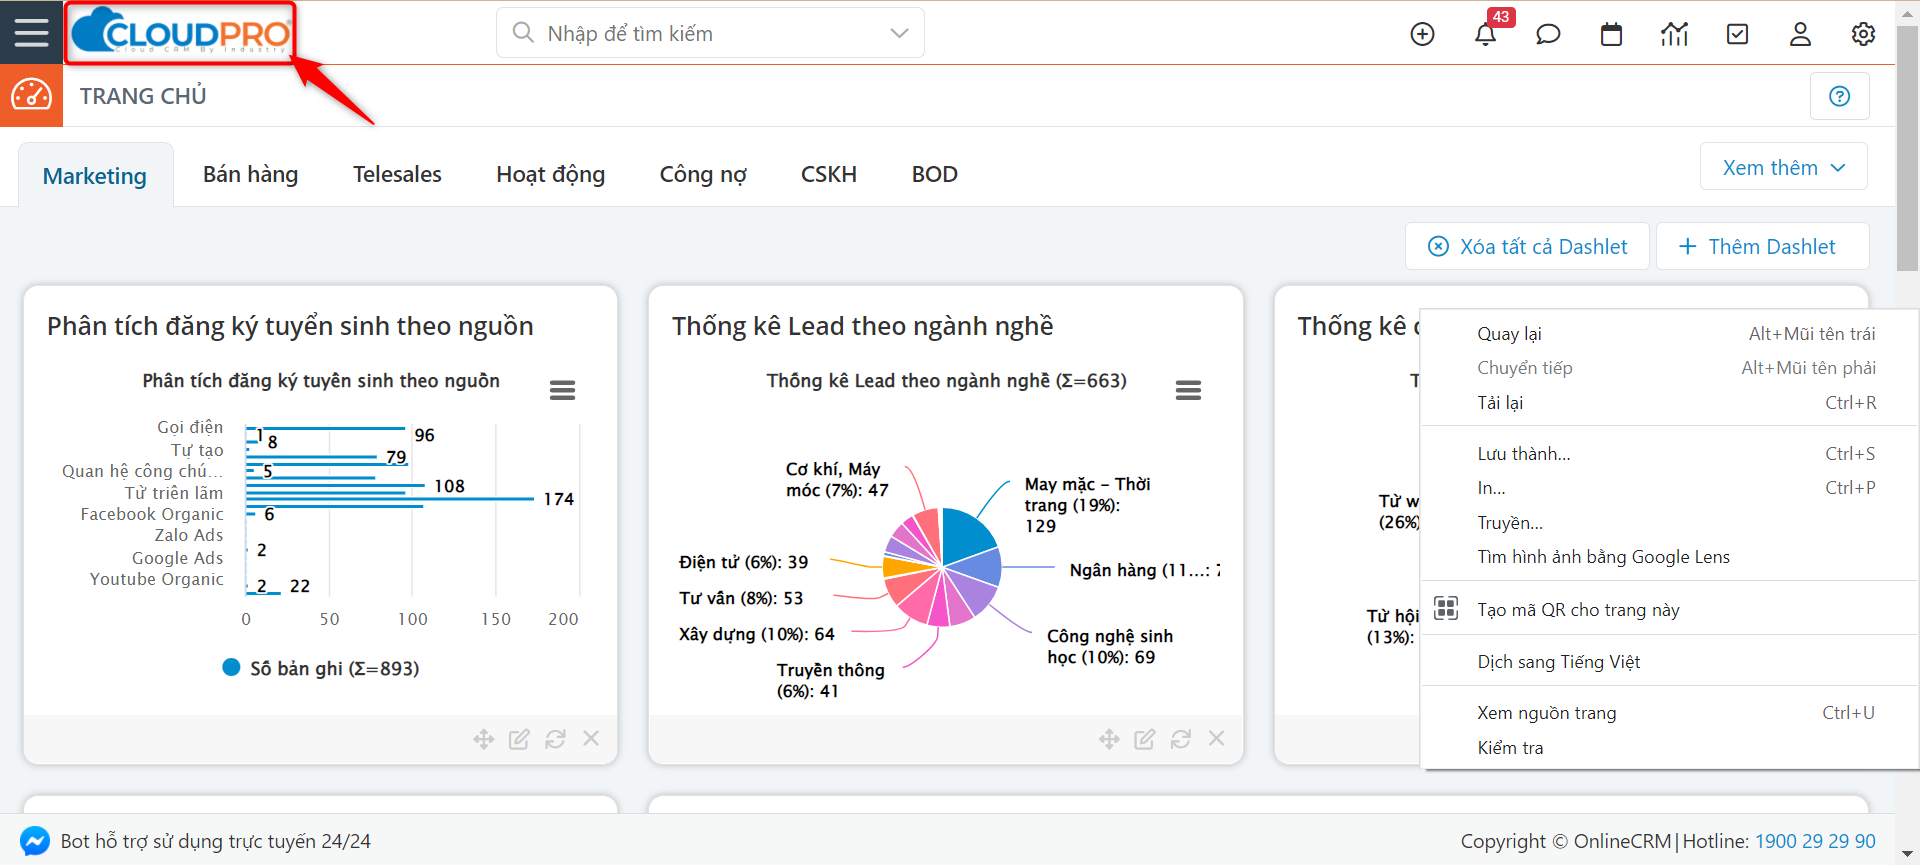Viewport: 1920px width, 865px height.
Task: Choose Quay lại in context menu
Action: click(x=1669, y=334)
